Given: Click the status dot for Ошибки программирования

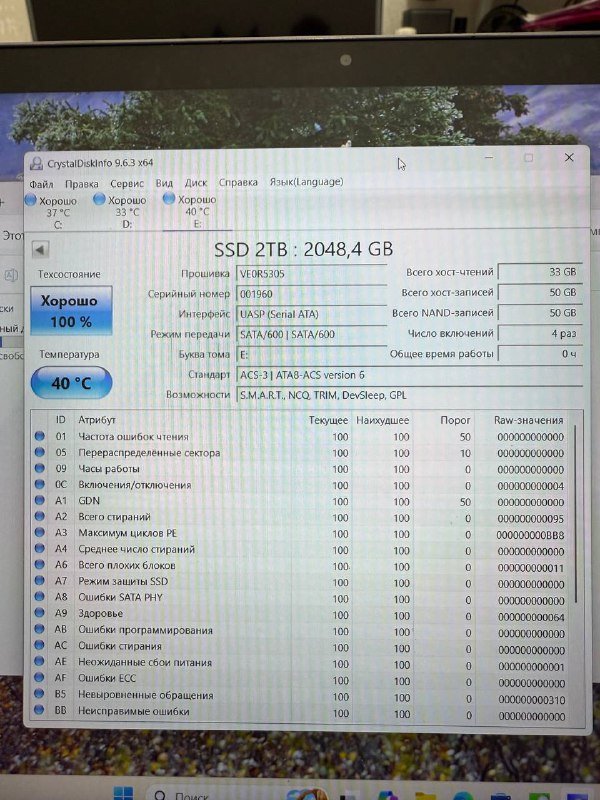Looking at the screenshot, I should pyautogui.click(x=39, y=629).
